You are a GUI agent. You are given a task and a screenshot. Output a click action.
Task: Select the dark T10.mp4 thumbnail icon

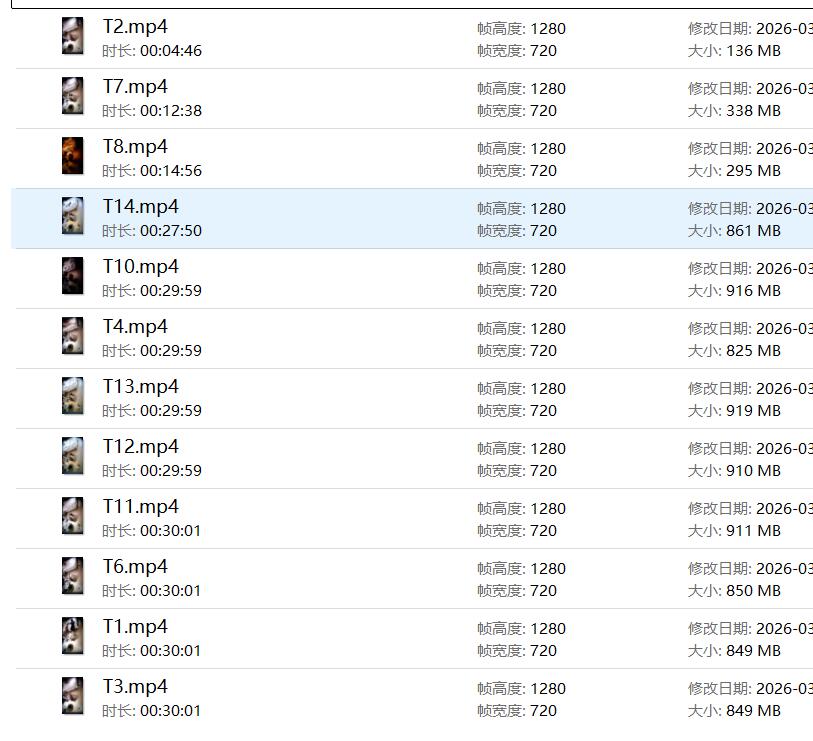pyautogui.click(x=73, y=276)
